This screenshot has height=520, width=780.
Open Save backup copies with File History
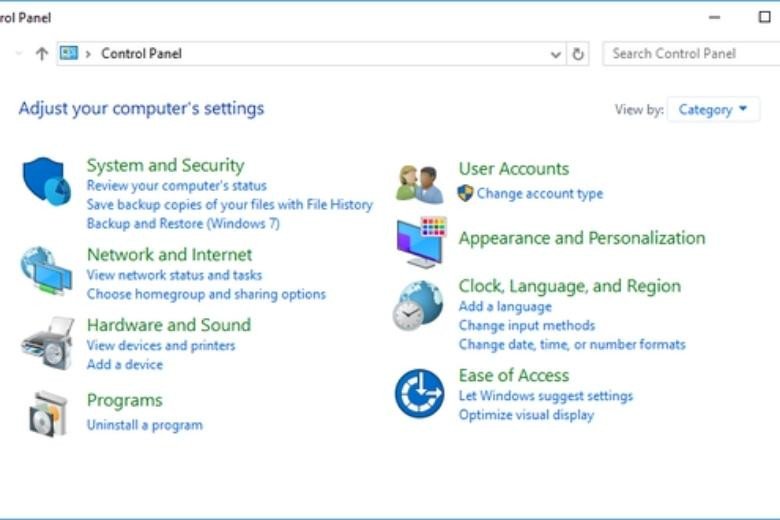coord(229,205)
